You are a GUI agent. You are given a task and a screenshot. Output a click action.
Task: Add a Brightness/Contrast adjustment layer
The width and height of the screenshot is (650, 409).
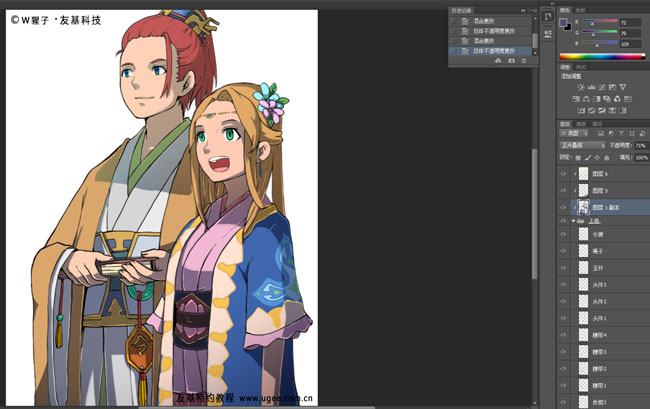tap(580, 87)
